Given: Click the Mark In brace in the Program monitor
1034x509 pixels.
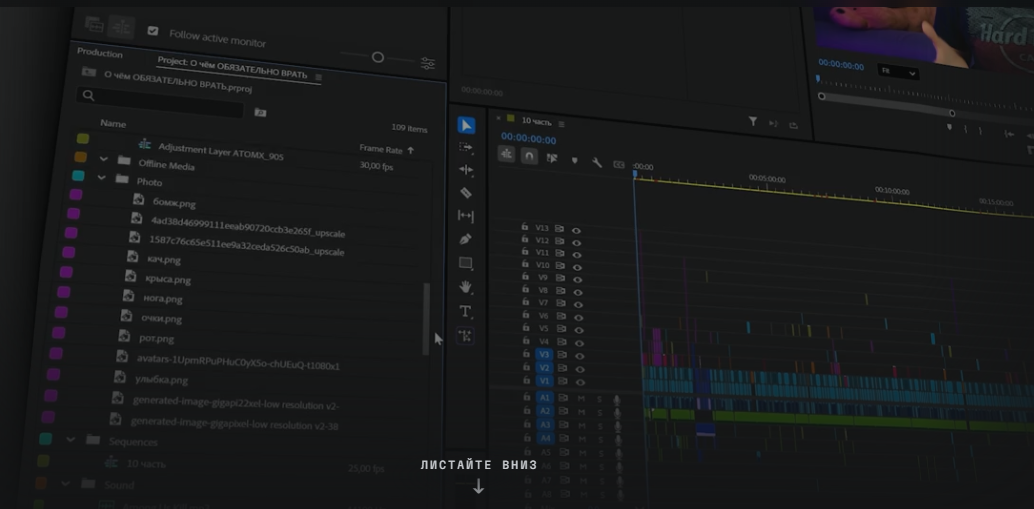Looking at the screenshot, I should tap(966, 129).
